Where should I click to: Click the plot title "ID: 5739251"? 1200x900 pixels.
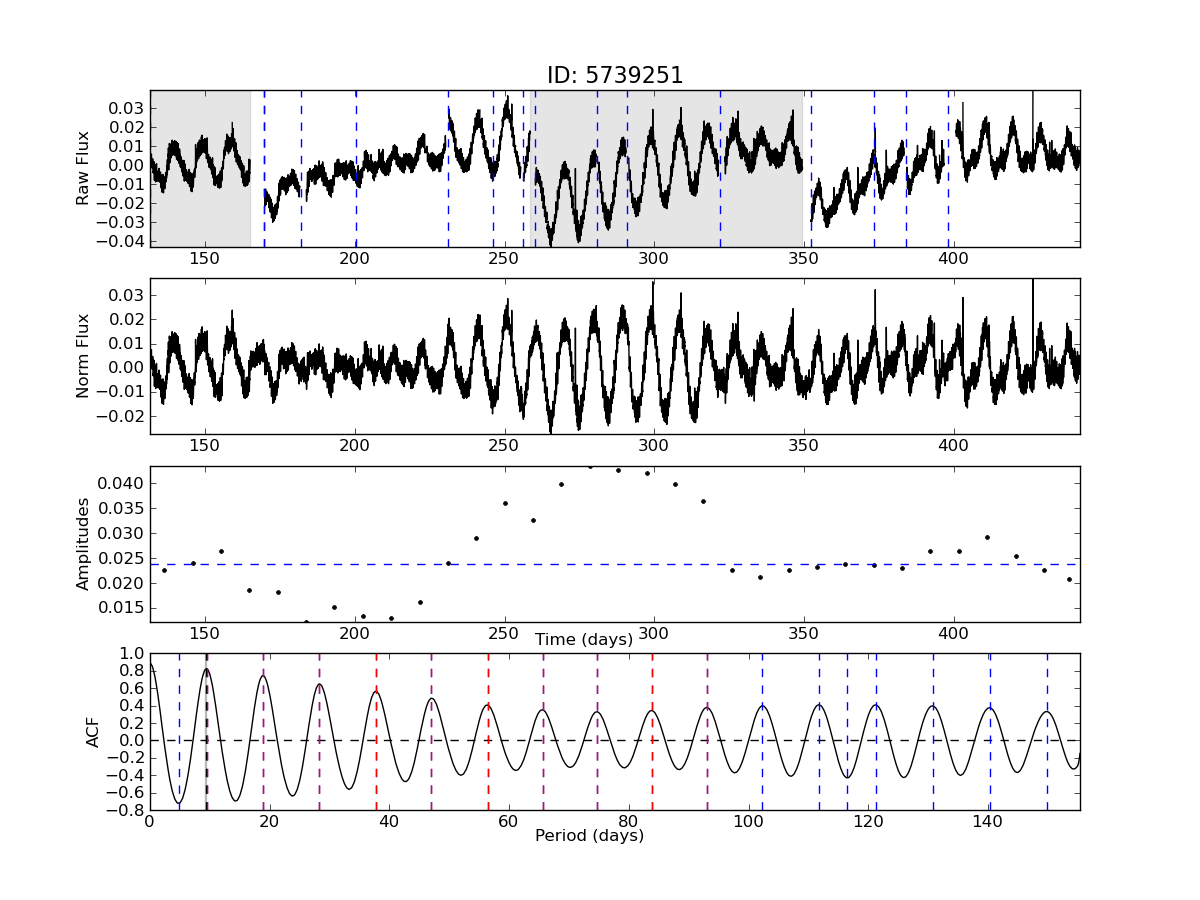click(614, 76)
